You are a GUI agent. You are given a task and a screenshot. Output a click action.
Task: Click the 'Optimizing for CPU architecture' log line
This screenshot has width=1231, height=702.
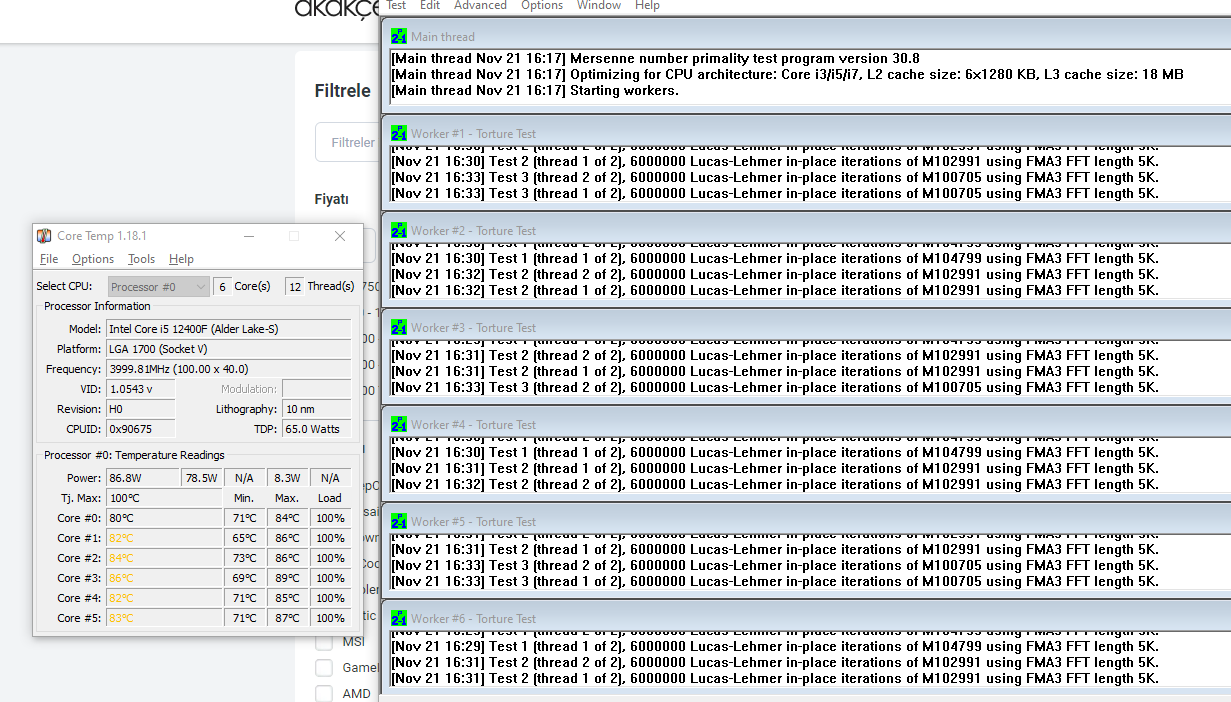point(787,75)
